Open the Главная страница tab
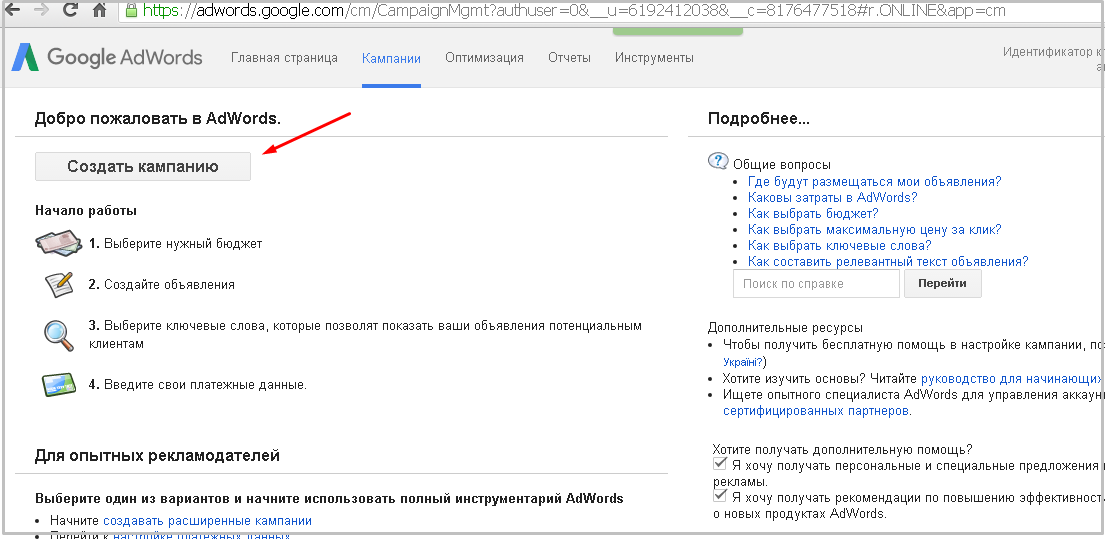1105x539 pixels. tap(284, 58)
